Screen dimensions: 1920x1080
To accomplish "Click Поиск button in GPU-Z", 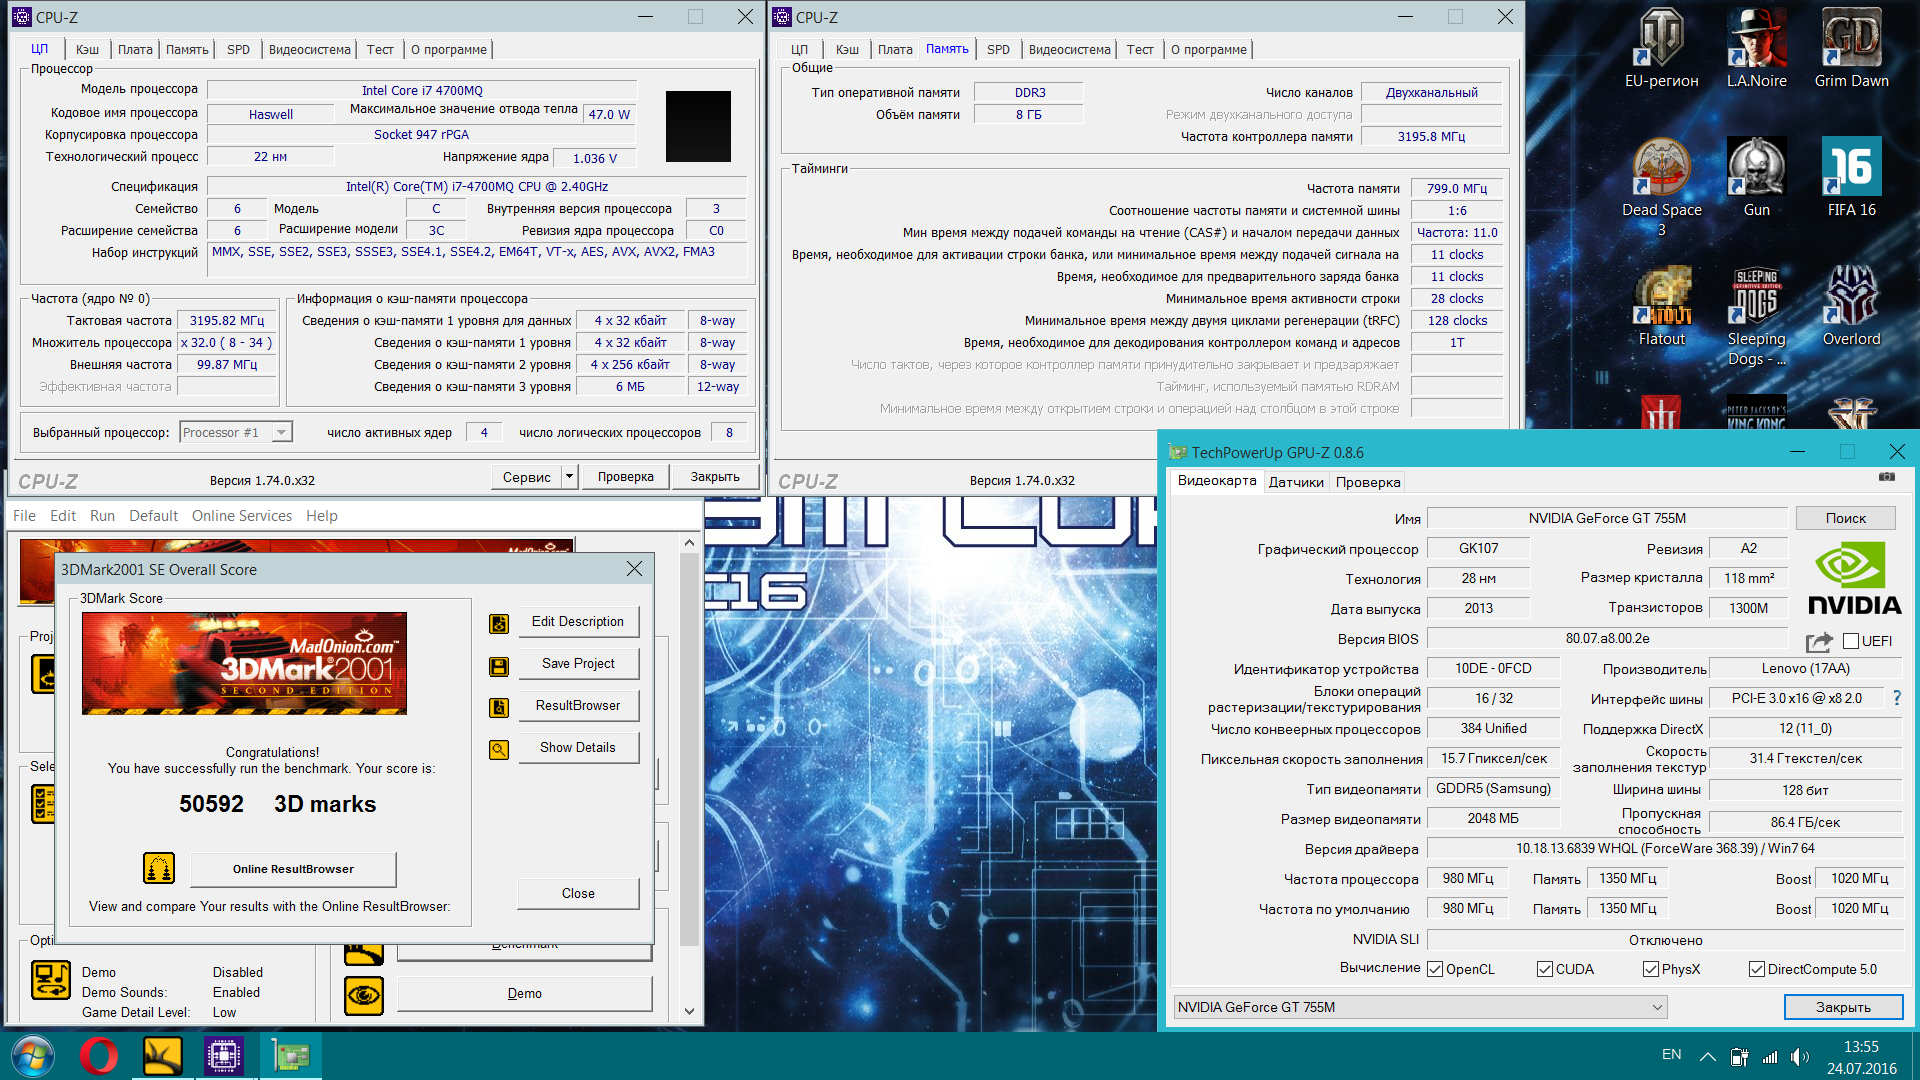I will pyautogui.click(x=1845, y=518).
